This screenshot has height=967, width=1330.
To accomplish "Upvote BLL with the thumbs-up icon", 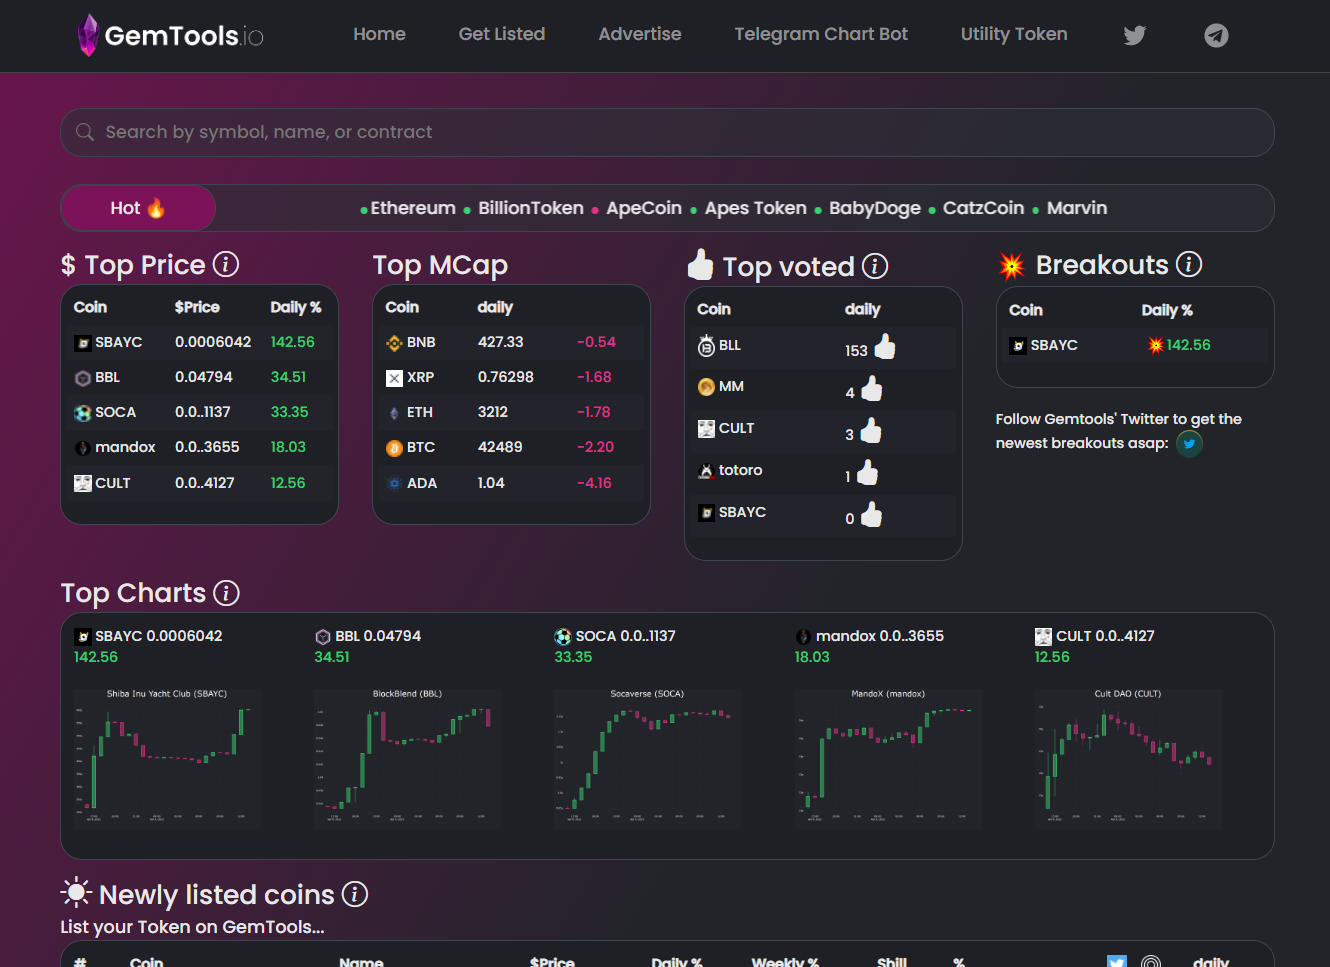I will click(x=885, y=347).
